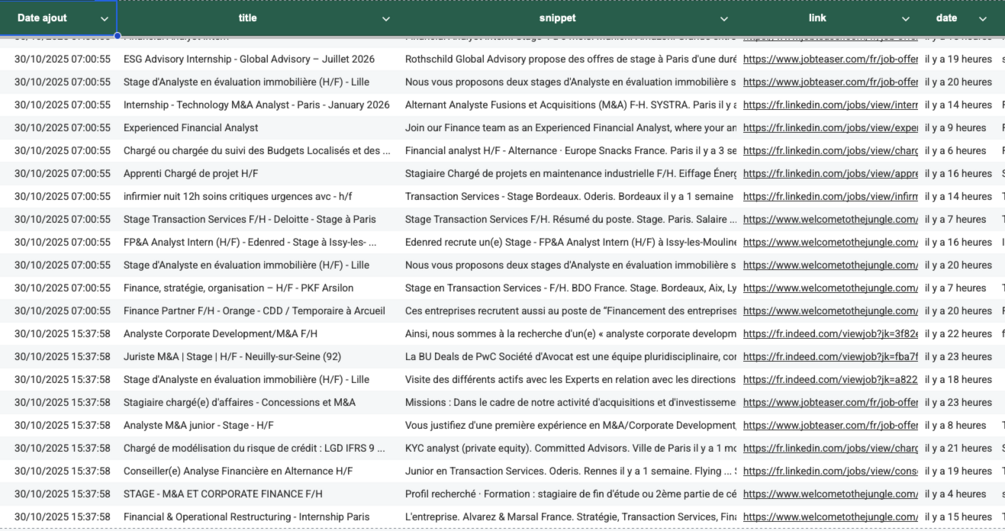Select snippet starting 'Edenred recrute un(e) Stage'

pyautogui.click(x=570, y=242)
